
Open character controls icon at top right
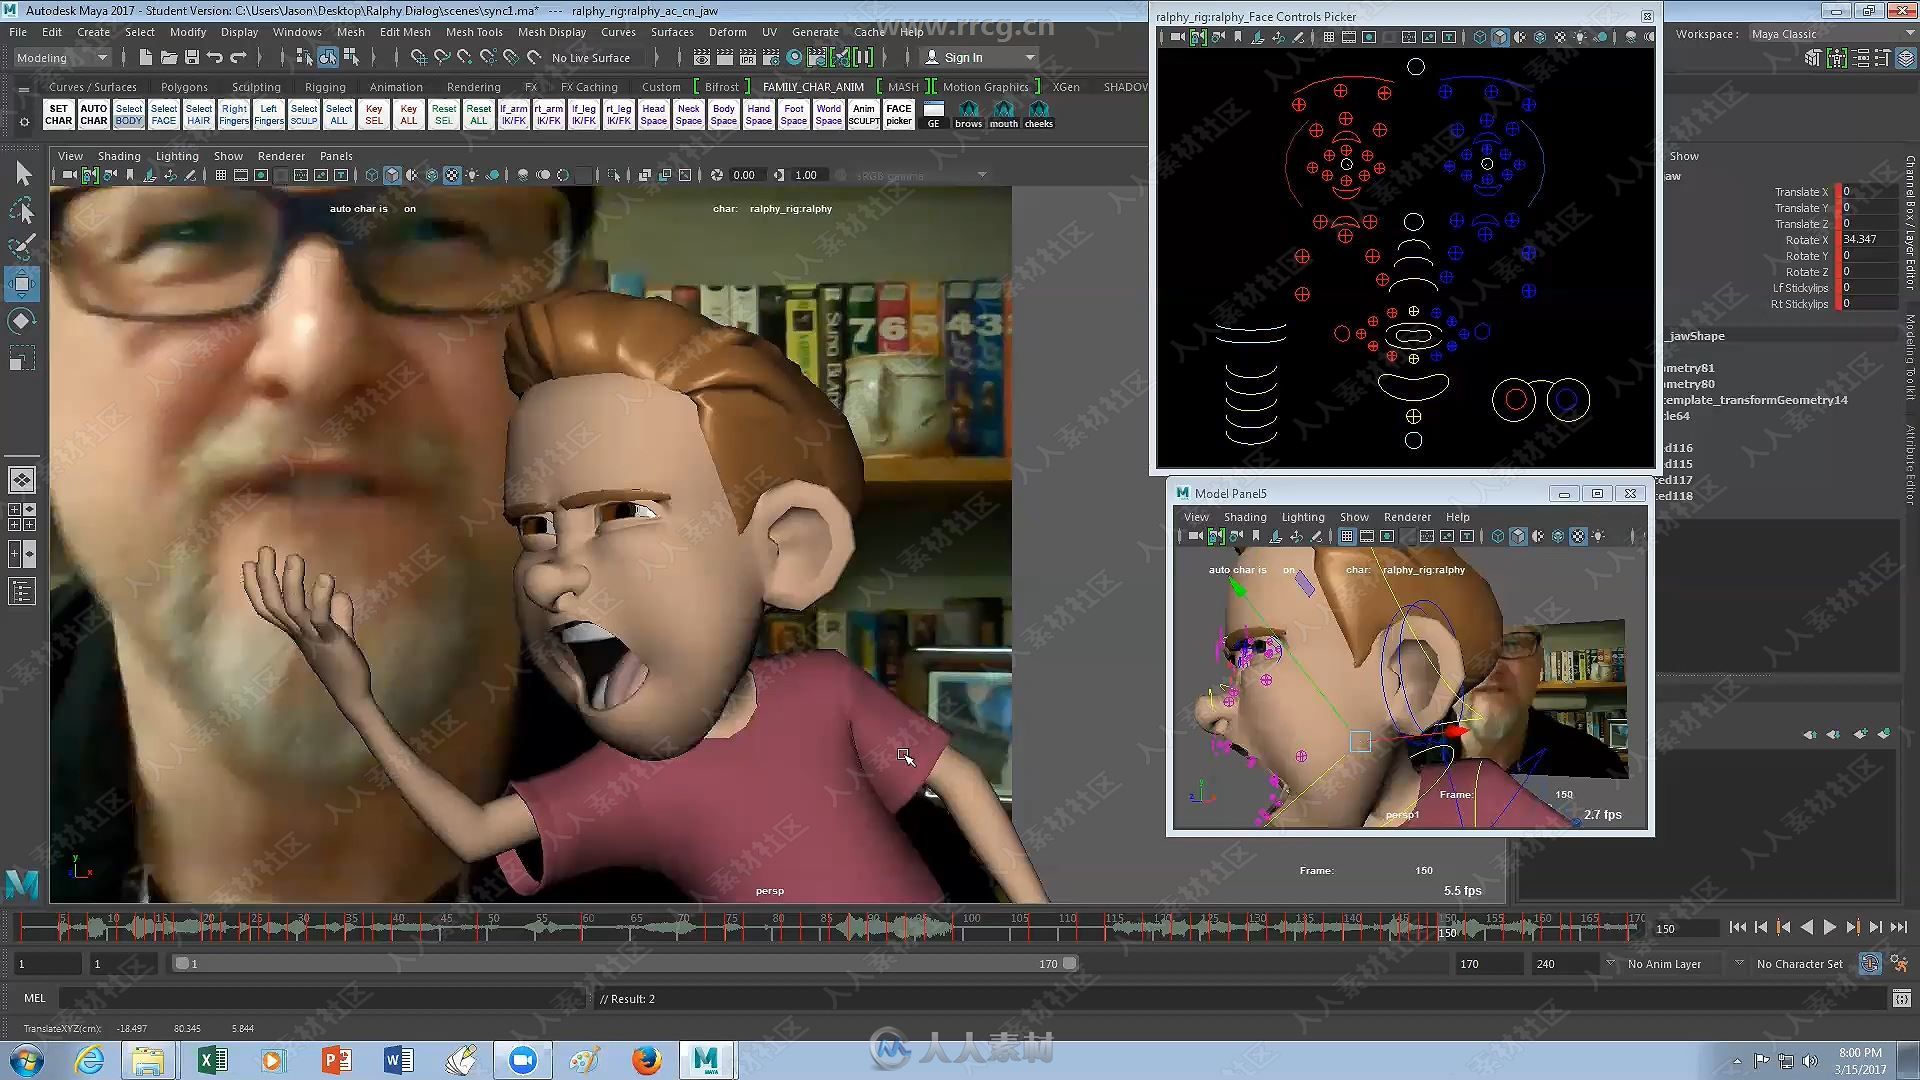click(x=1837, y=58)
